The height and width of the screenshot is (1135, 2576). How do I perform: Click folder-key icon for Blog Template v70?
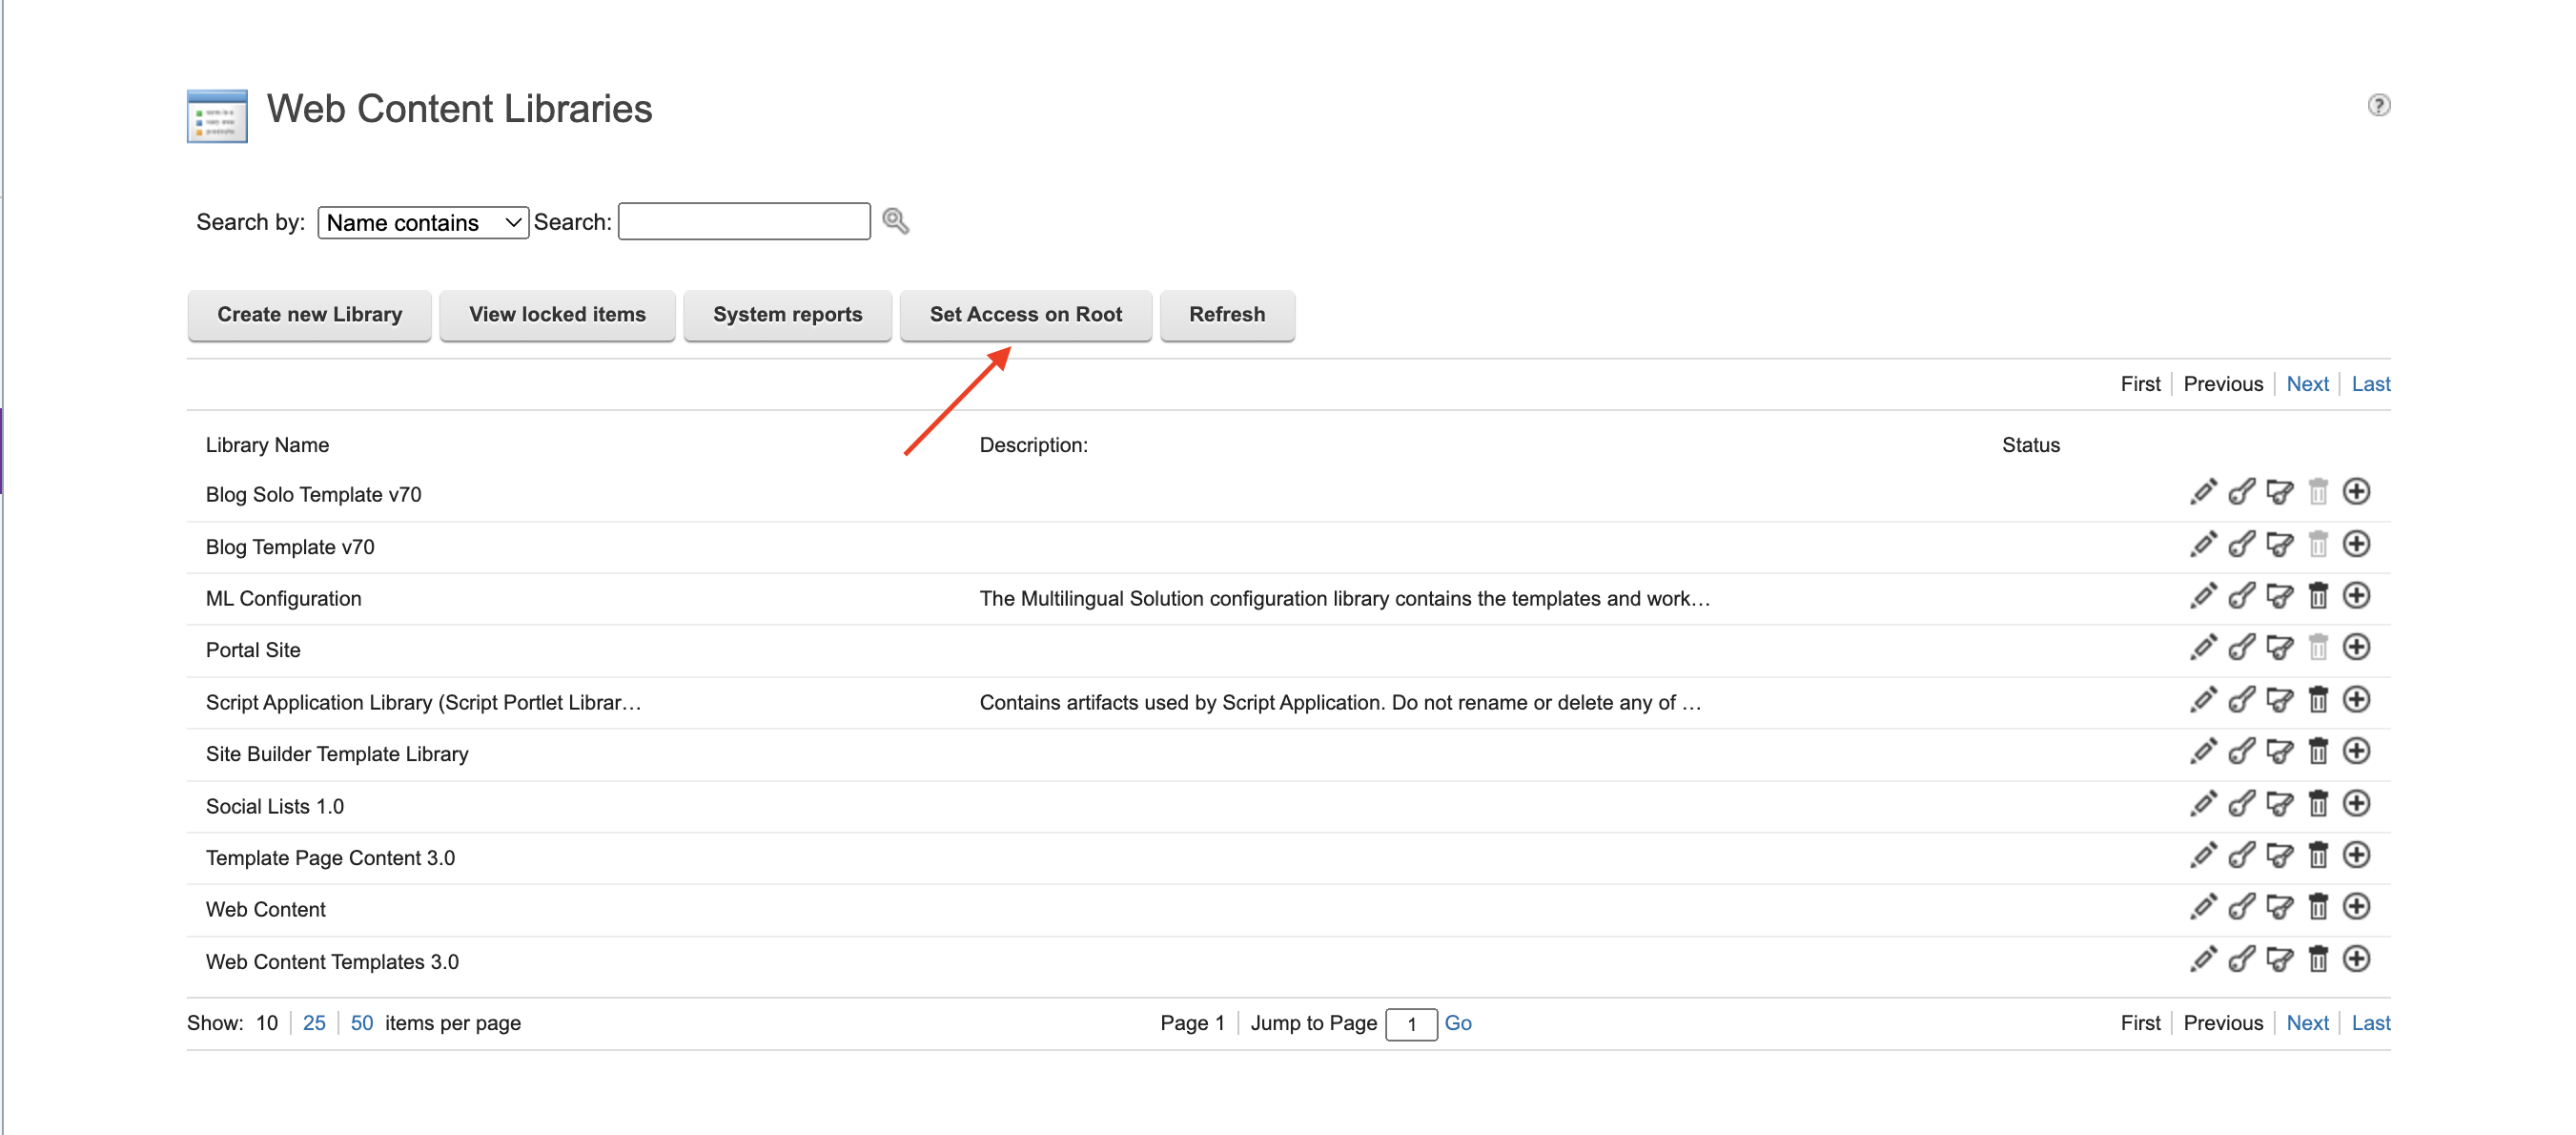point(2280,544)
